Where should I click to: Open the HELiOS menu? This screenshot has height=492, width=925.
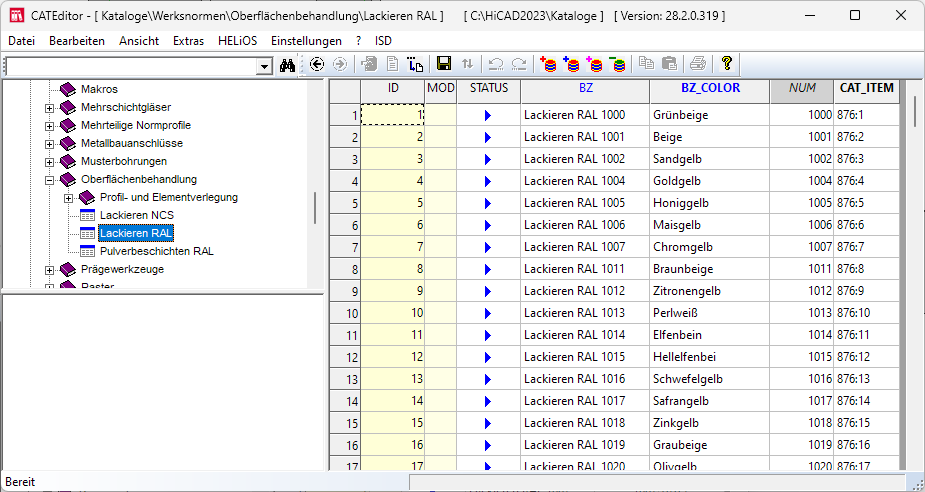tap(237, 41)
